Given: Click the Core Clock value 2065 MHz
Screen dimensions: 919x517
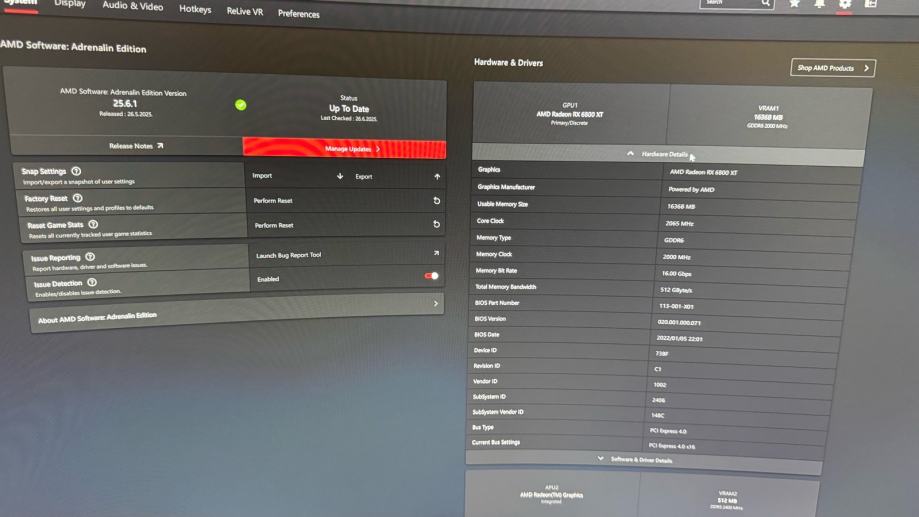Looking at the screenshot, I should click(x=680, y=223).
